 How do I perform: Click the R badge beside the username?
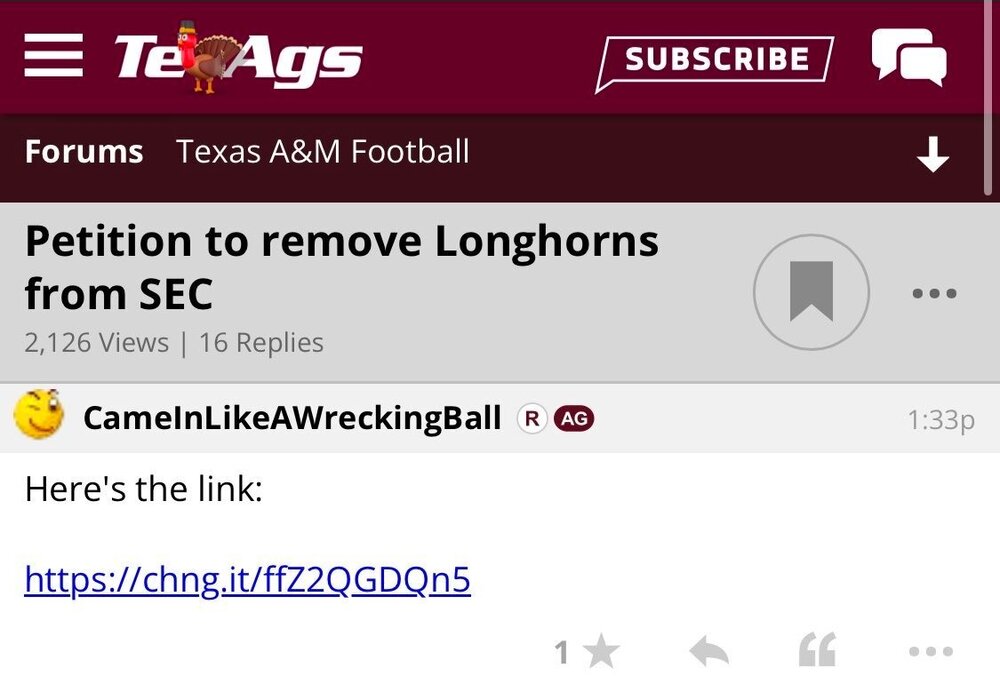click(531, 419)
